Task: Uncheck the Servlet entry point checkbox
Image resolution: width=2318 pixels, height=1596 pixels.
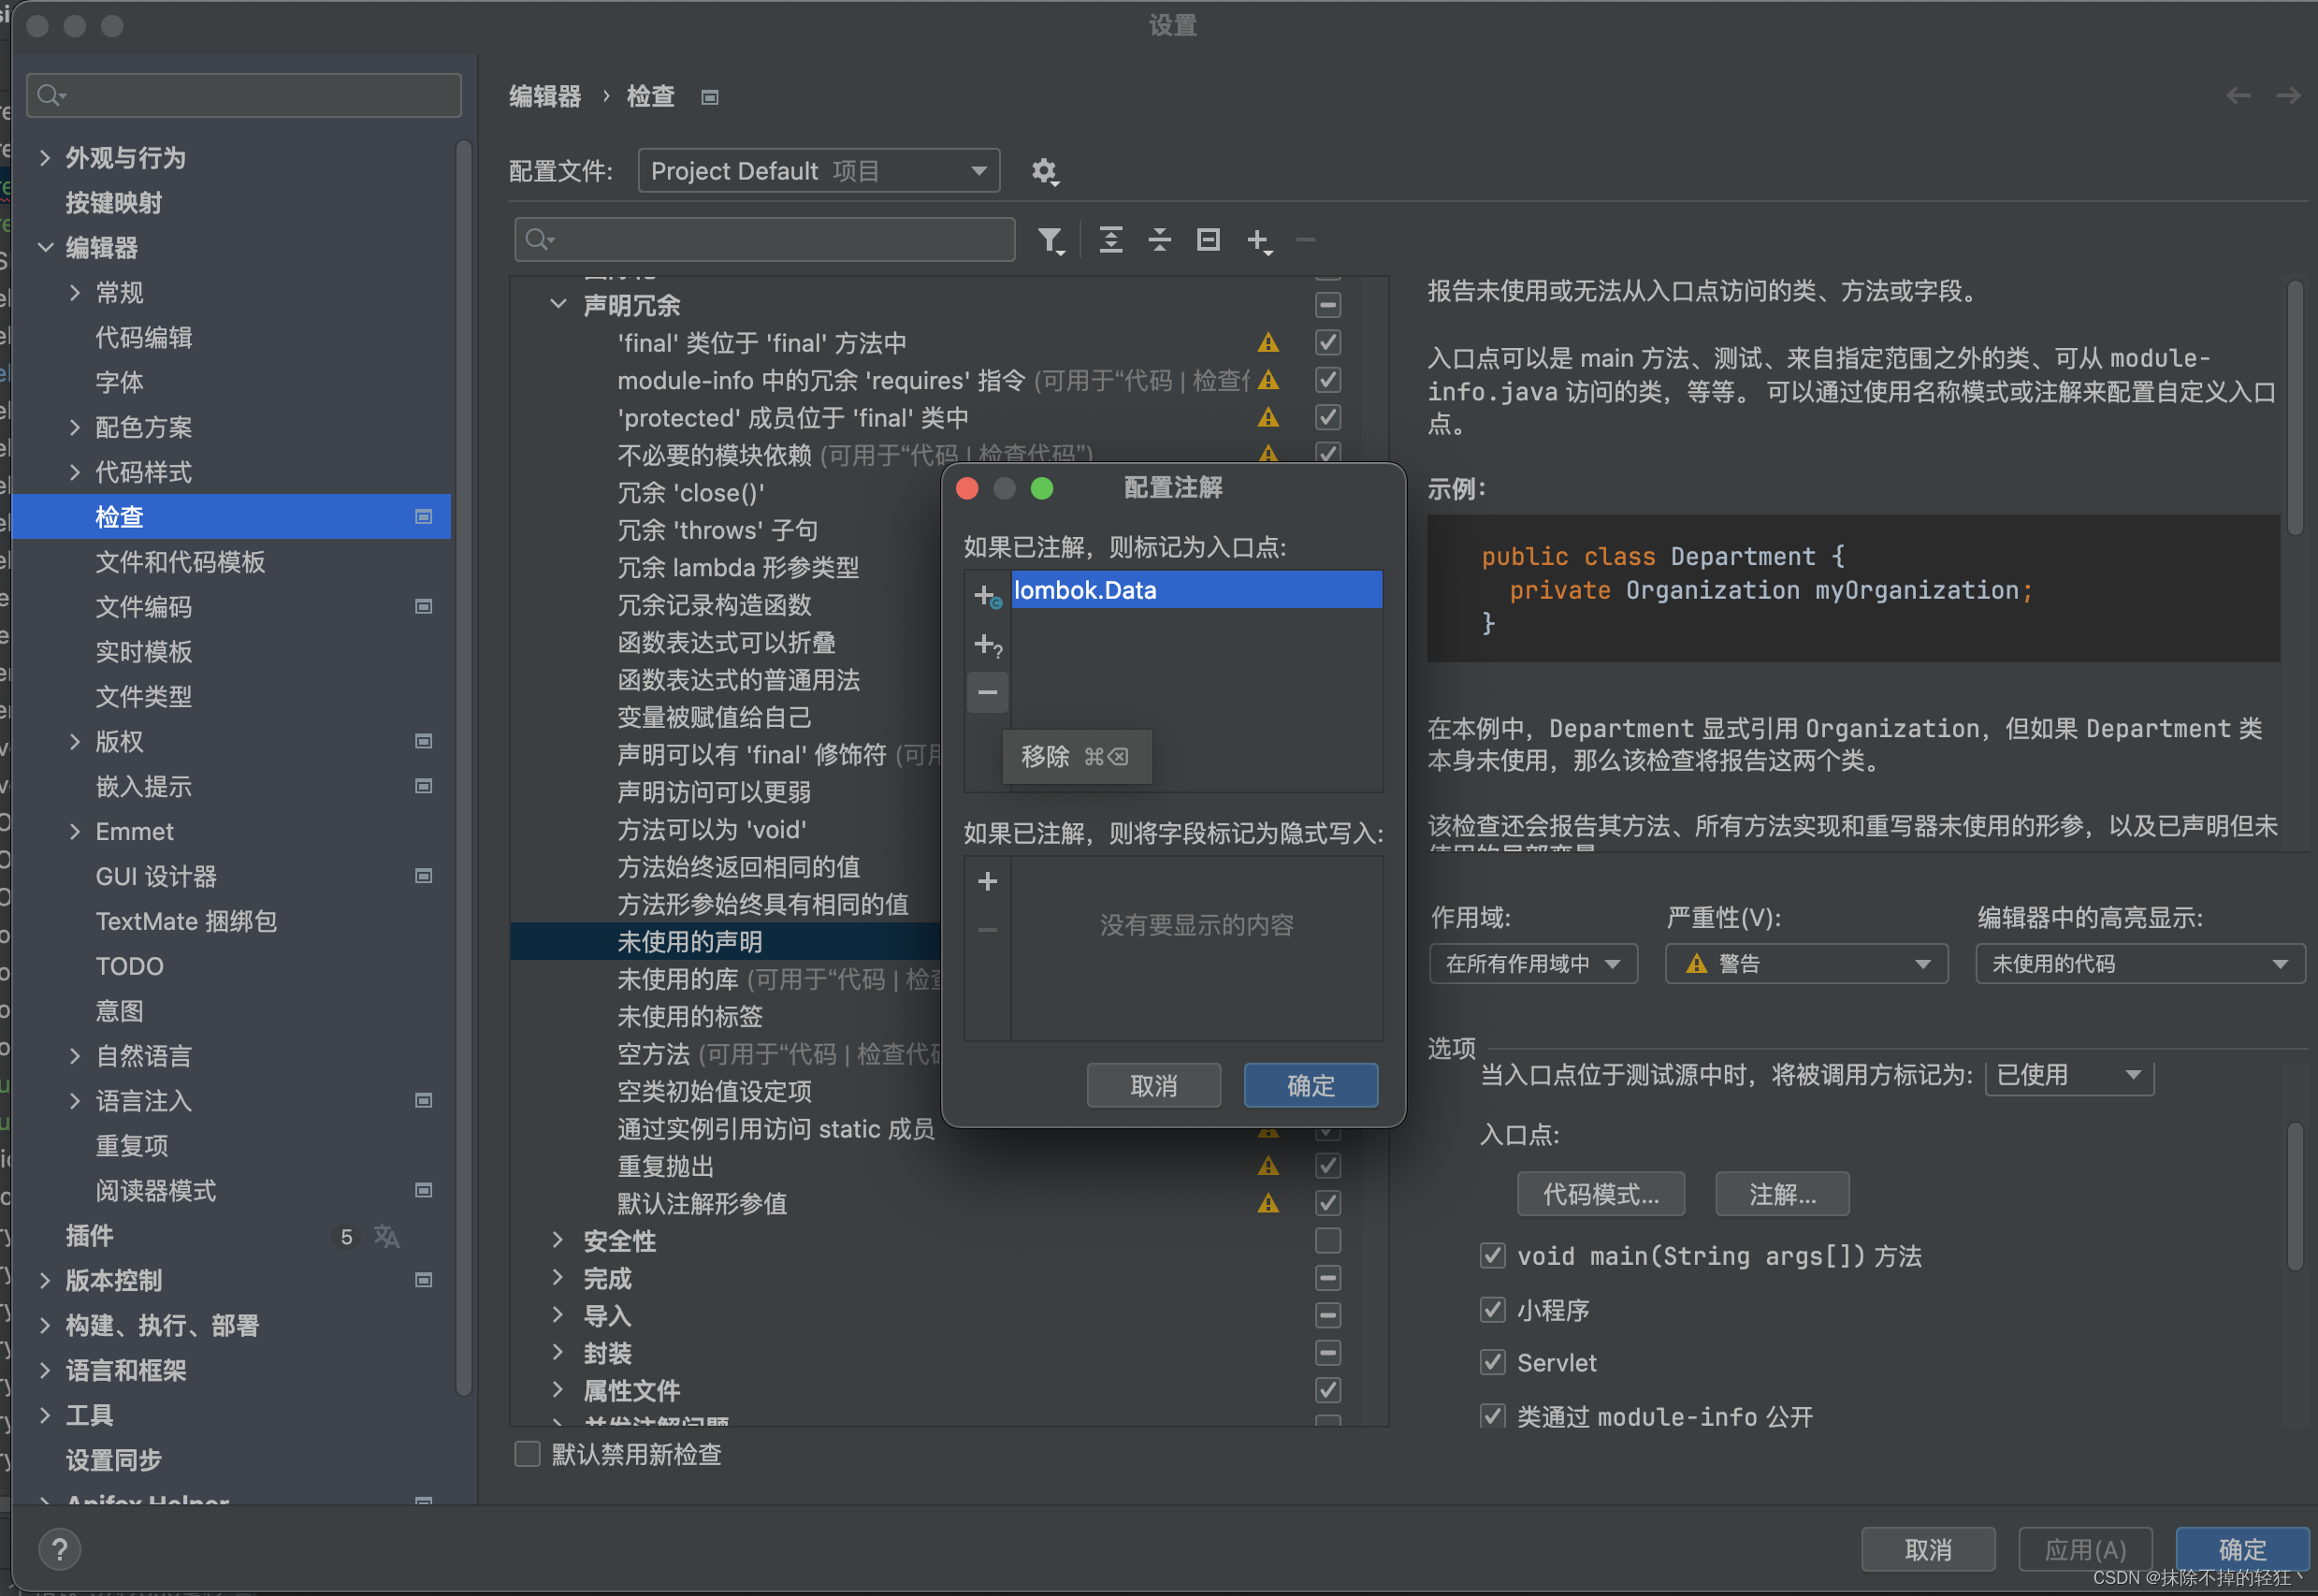Action: coord(1492,1362)
